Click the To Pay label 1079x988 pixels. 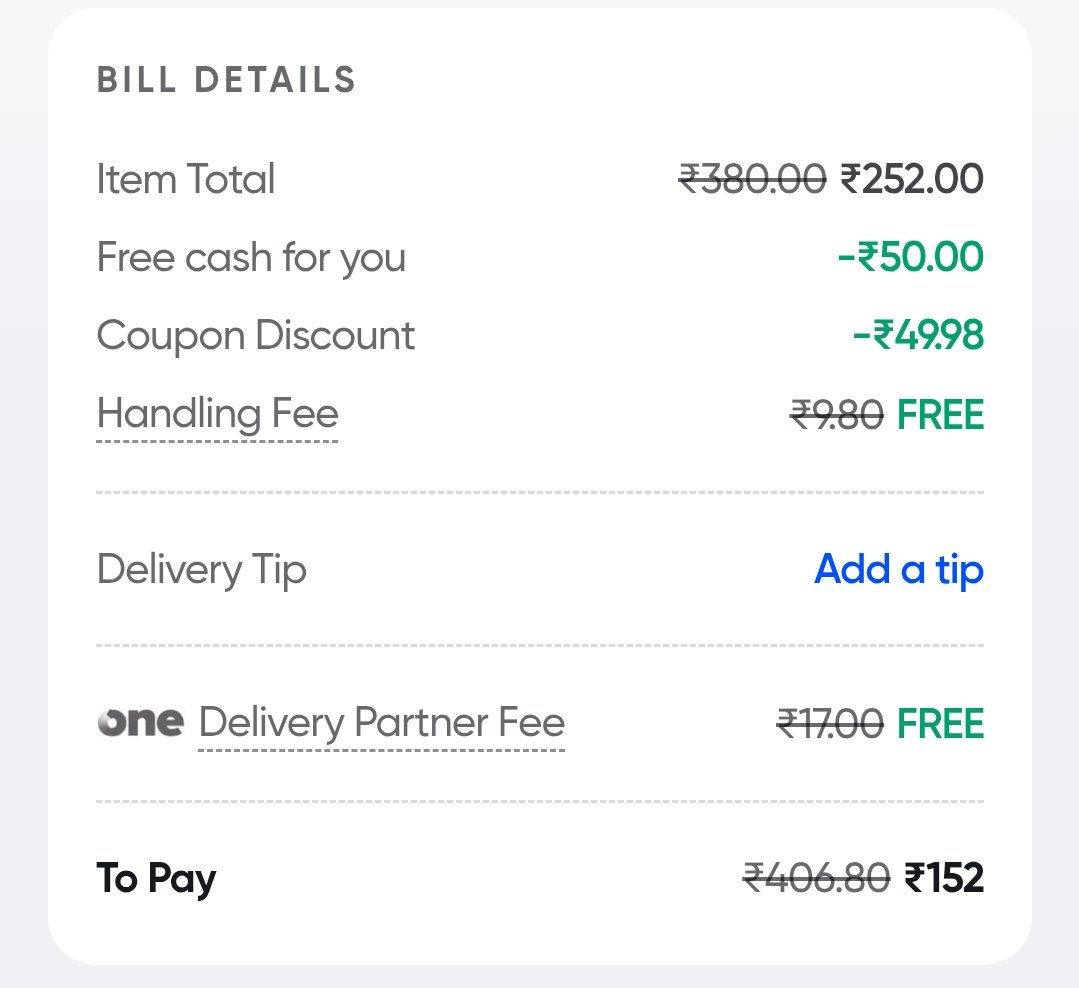click(x=156, y=879)
